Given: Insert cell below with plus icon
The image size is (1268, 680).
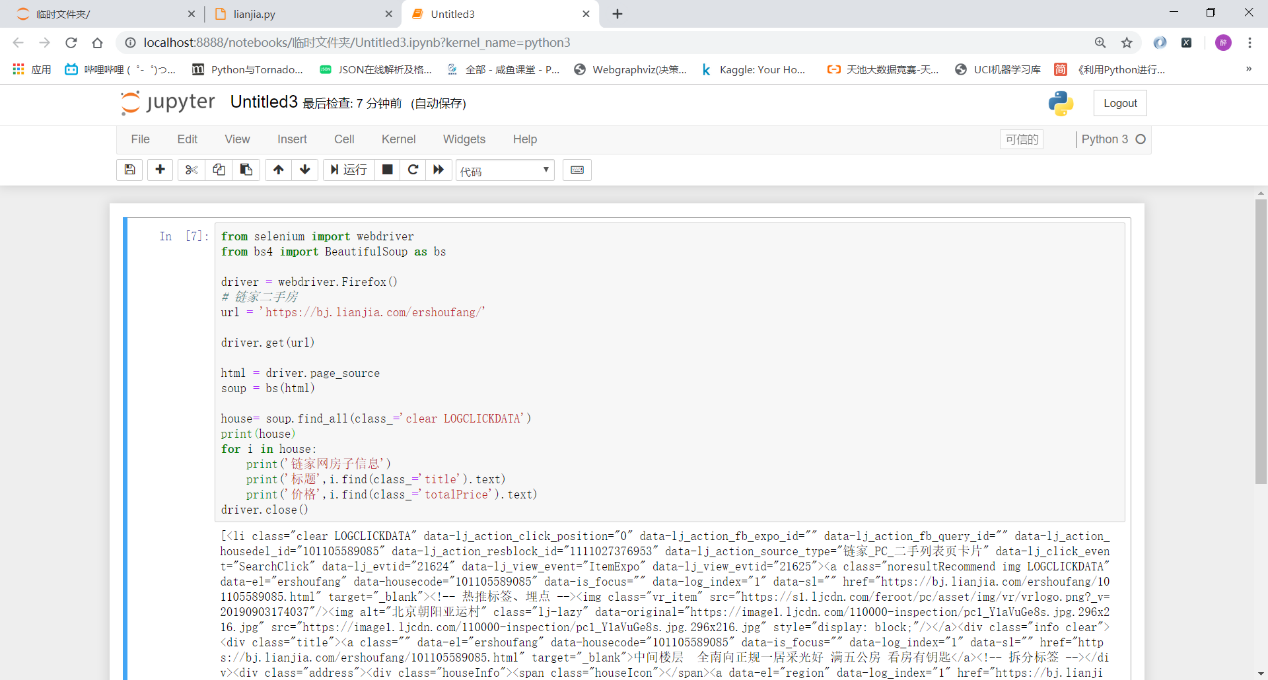Looking at the screenshot, I should tap(160, 170).
